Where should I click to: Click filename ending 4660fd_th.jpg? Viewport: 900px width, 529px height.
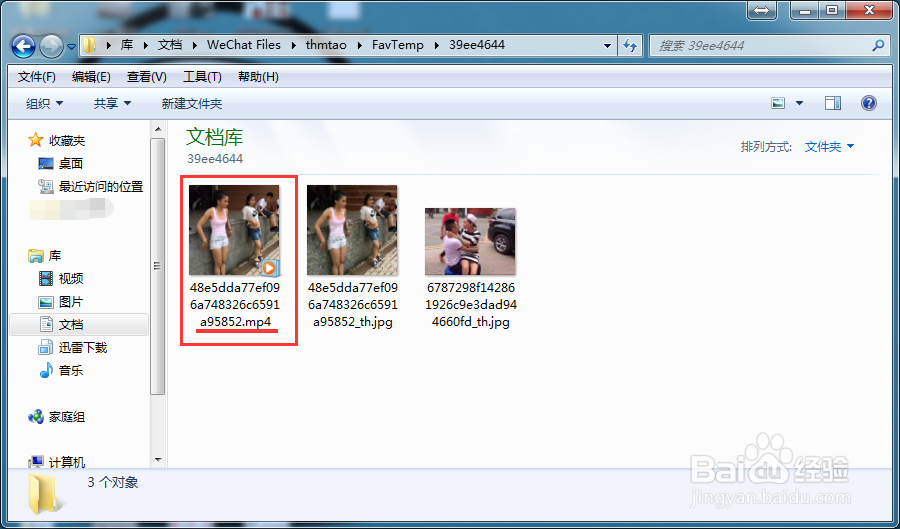[x=471, y=305]
